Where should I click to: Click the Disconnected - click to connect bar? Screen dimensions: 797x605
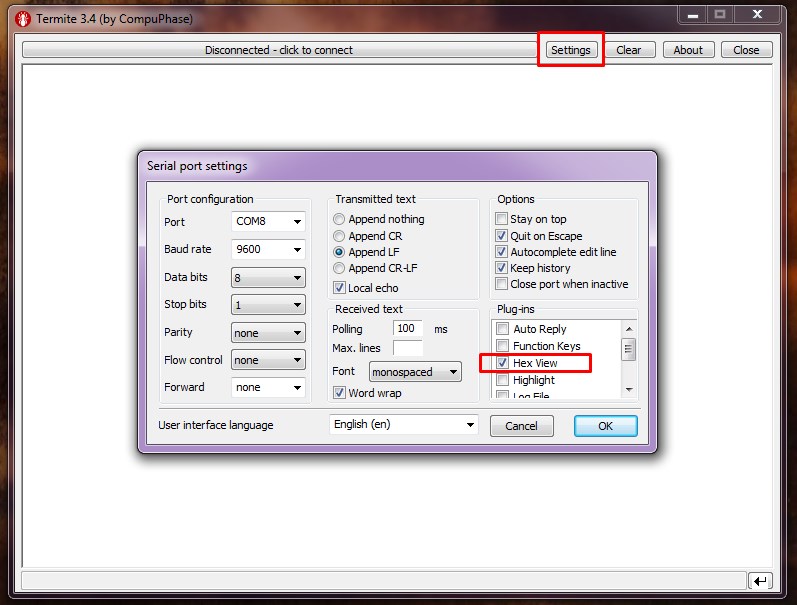[x=278, y=50]
